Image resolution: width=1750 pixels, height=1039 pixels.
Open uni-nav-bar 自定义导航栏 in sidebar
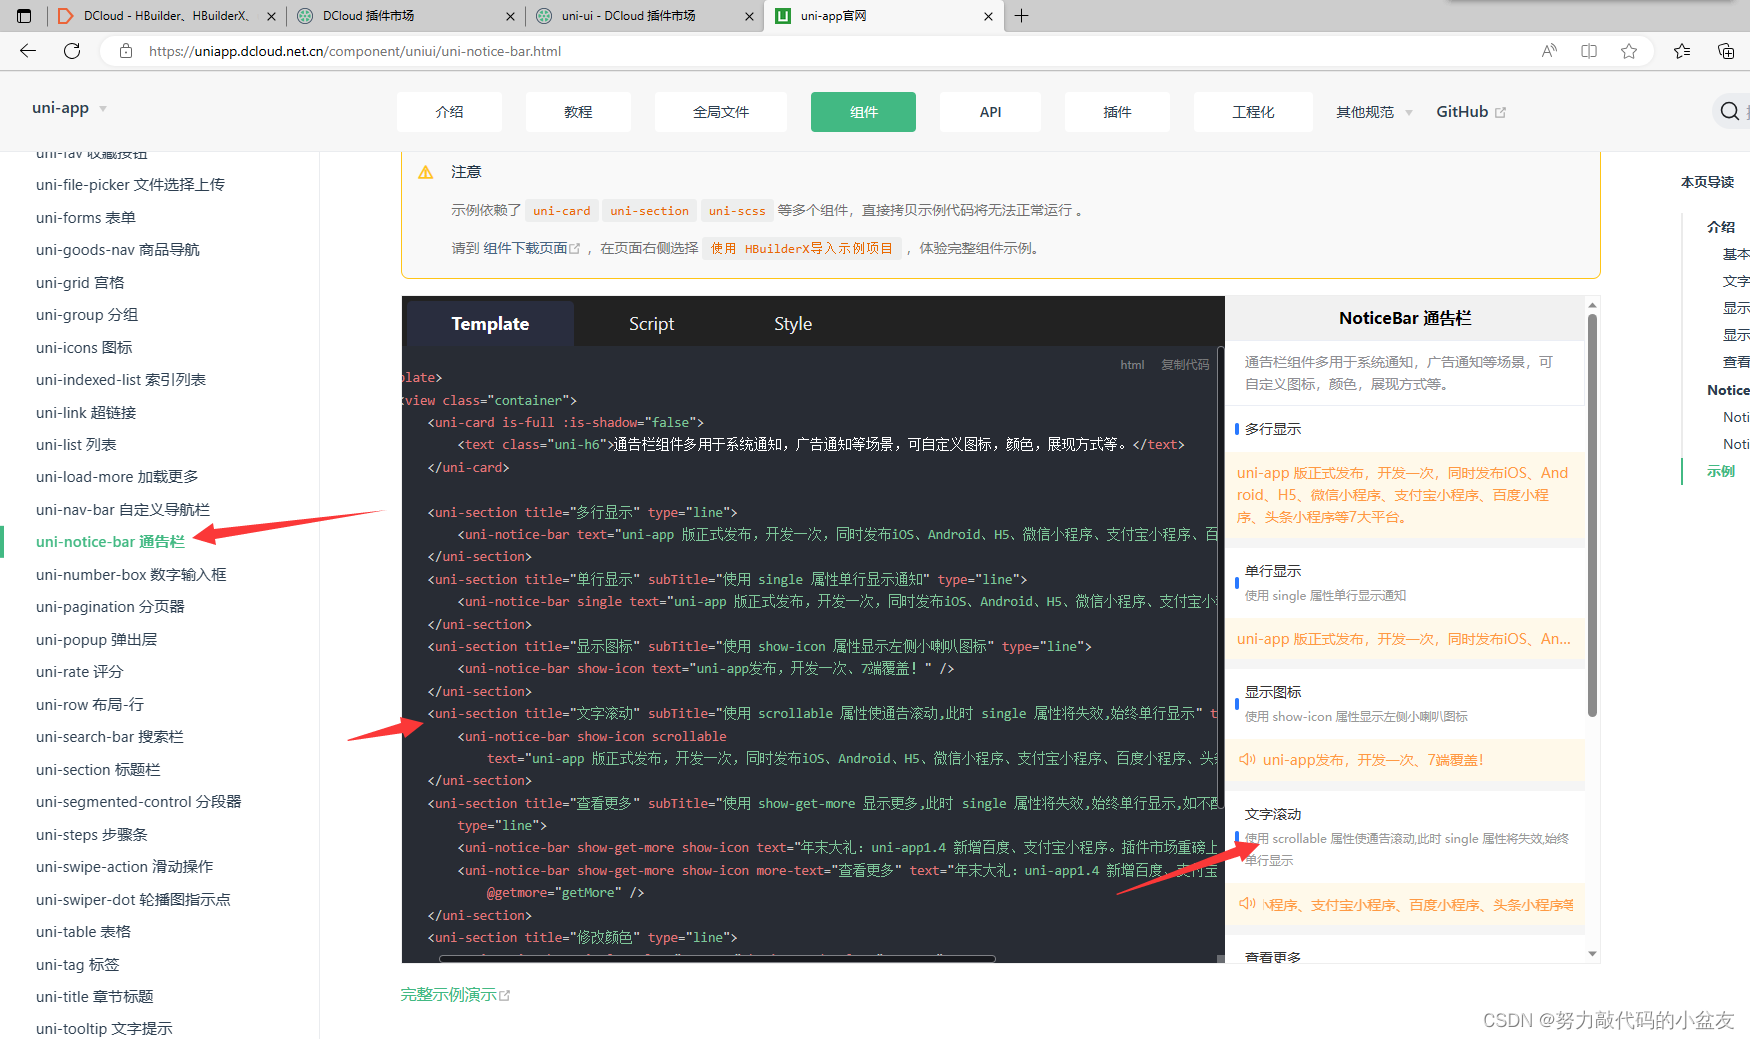pos(123,510)
